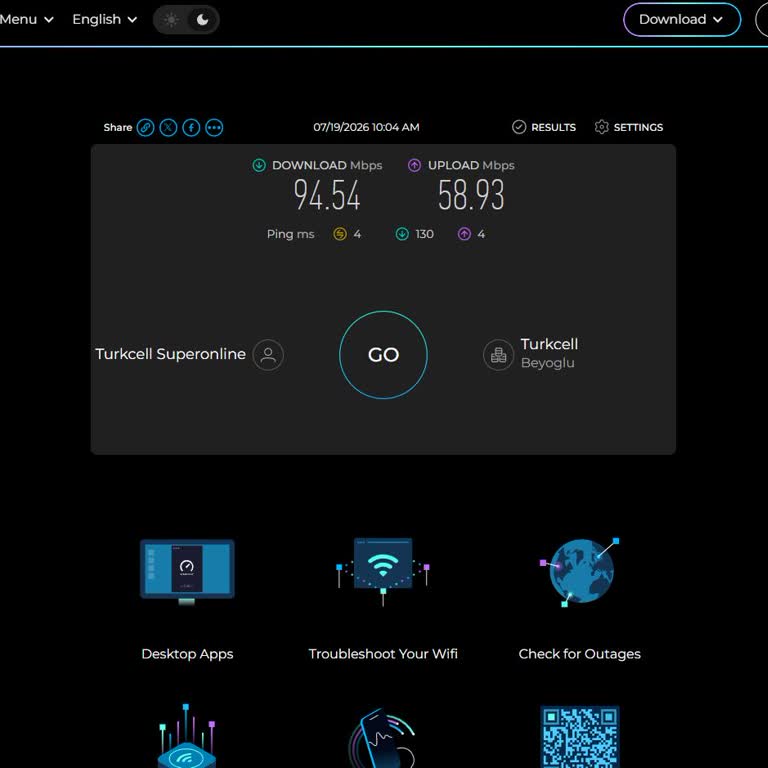Click the server icon beside Turkcell Beyoglu
768x768 pixels.
coord(498,355)
